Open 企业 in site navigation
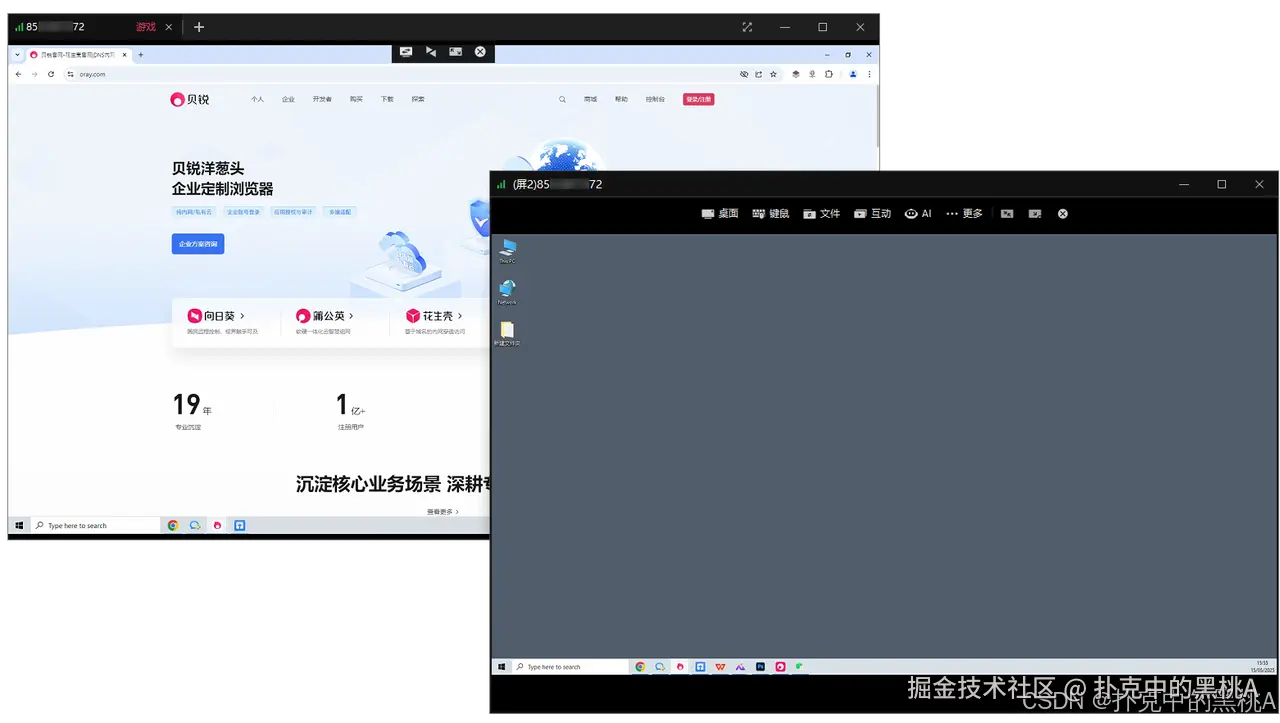Viewport: 1280px width, 723px height. [x=288, y=99]
